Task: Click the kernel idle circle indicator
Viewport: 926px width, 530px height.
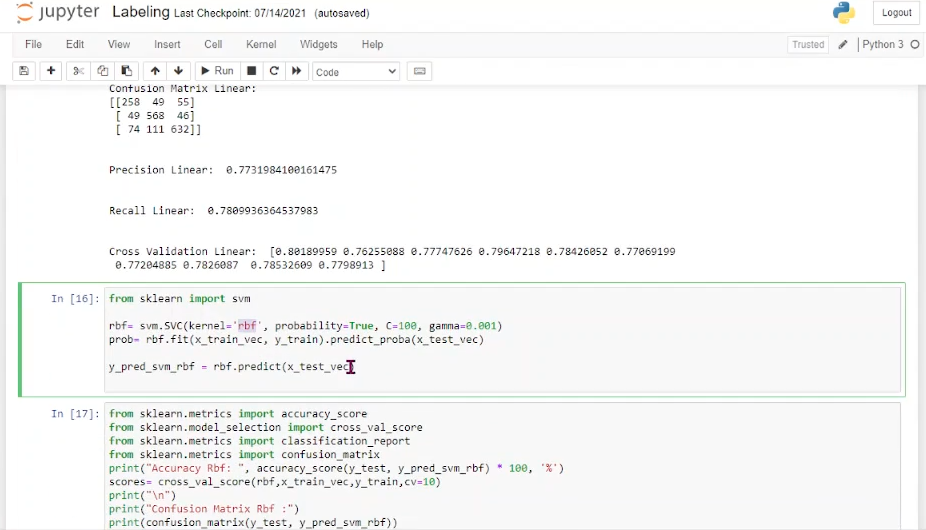Action: click(915, 44)
